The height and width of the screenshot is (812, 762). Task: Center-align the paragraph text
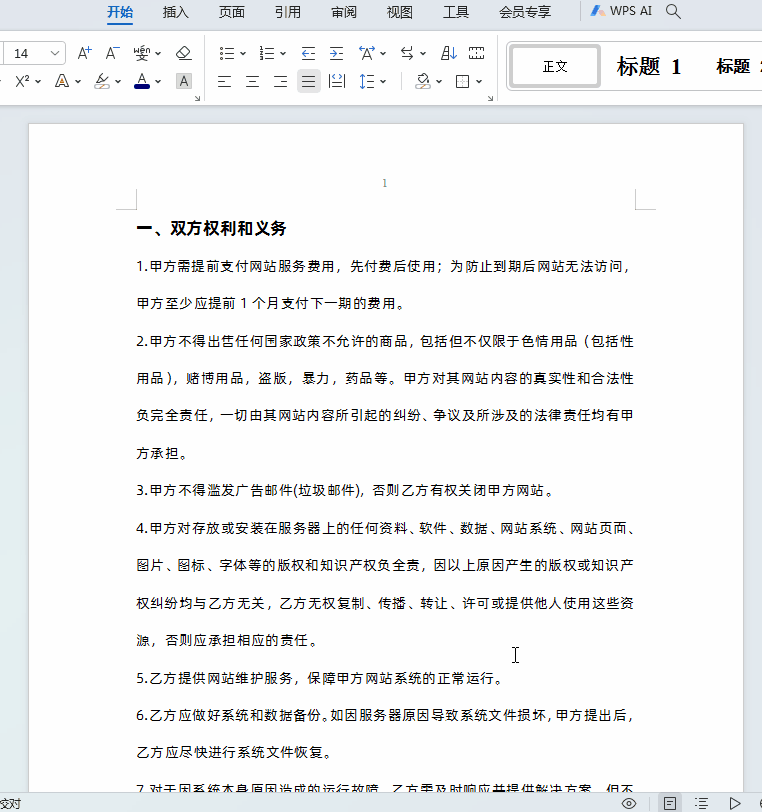point(252,81)
